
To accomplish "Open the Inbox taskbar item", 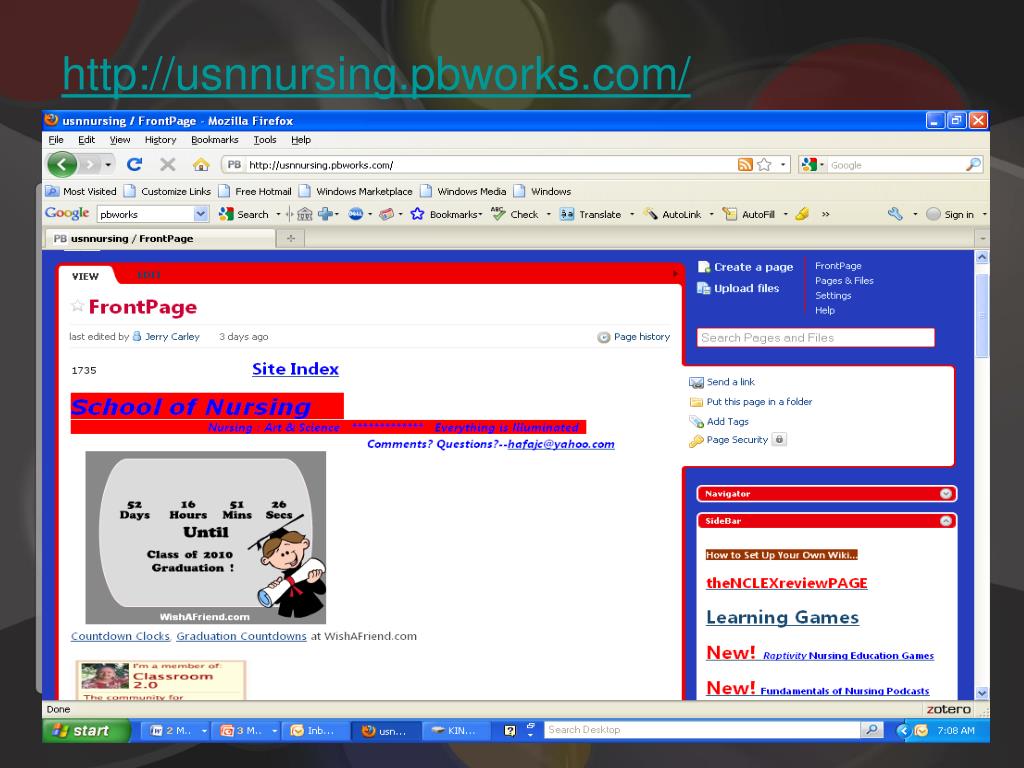I will (315, 731).
